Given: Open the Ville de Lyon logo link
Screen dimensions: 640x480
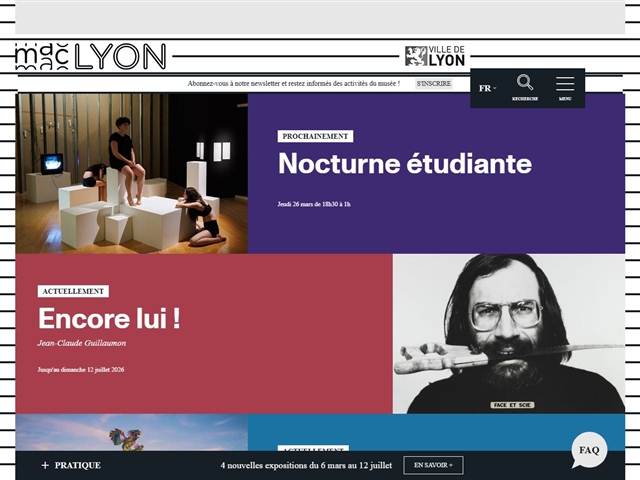Looking at the screenshot, I should point(435,56).
